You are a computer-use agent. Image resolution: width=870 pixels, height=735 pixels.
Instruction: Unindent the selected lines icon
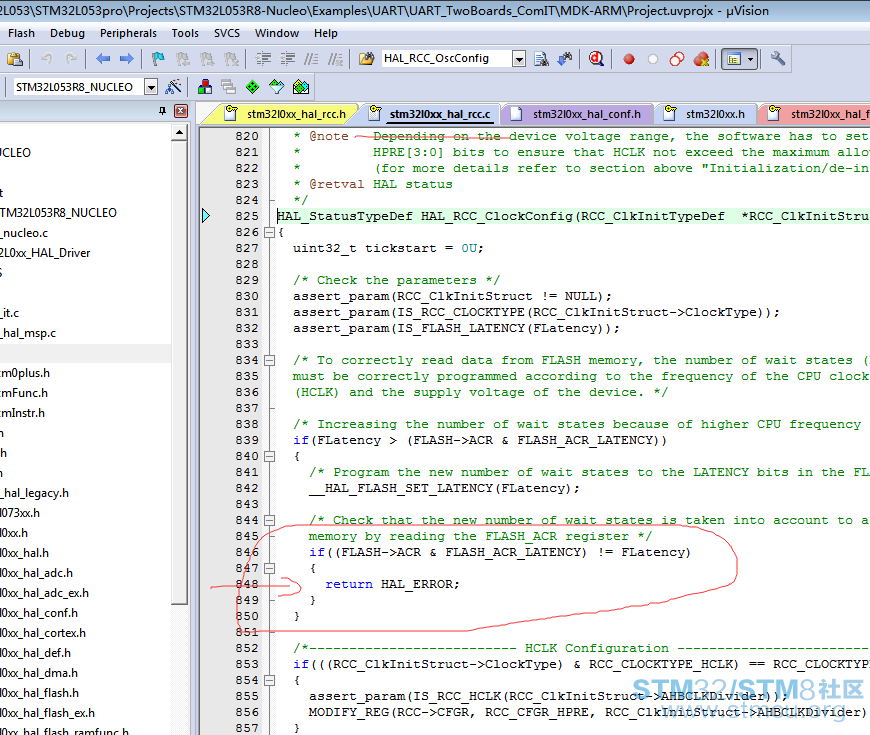tap(287, 59)
